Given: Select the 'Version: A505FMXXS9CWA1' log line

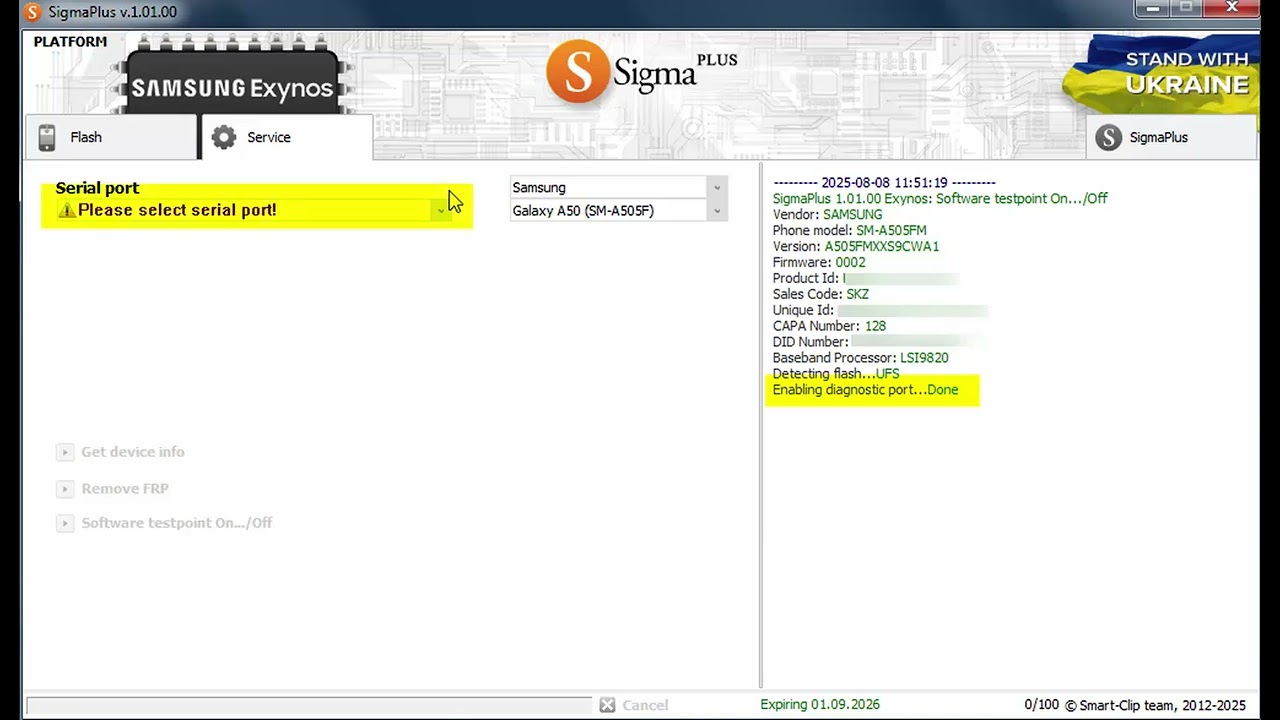Looking at the screenshot, I should 856,246.
